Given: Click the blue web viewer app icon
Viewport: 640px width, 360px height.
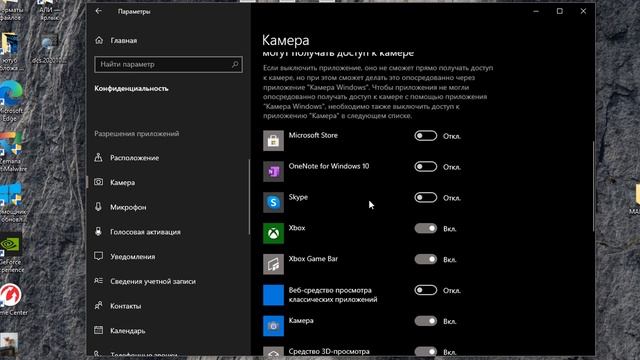Looking at the screenshot, I should point(273,295).
